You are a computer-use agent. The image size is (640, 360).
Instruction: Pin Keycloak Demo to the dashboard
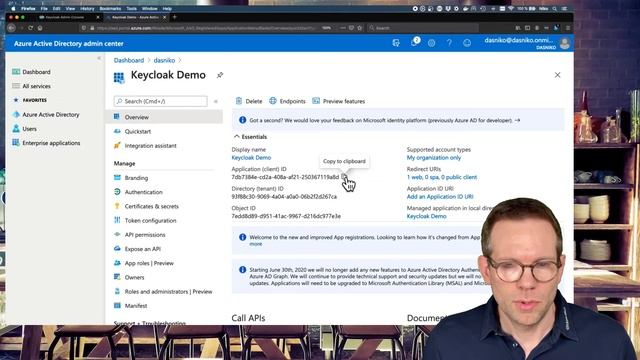(x=220, y=75)
